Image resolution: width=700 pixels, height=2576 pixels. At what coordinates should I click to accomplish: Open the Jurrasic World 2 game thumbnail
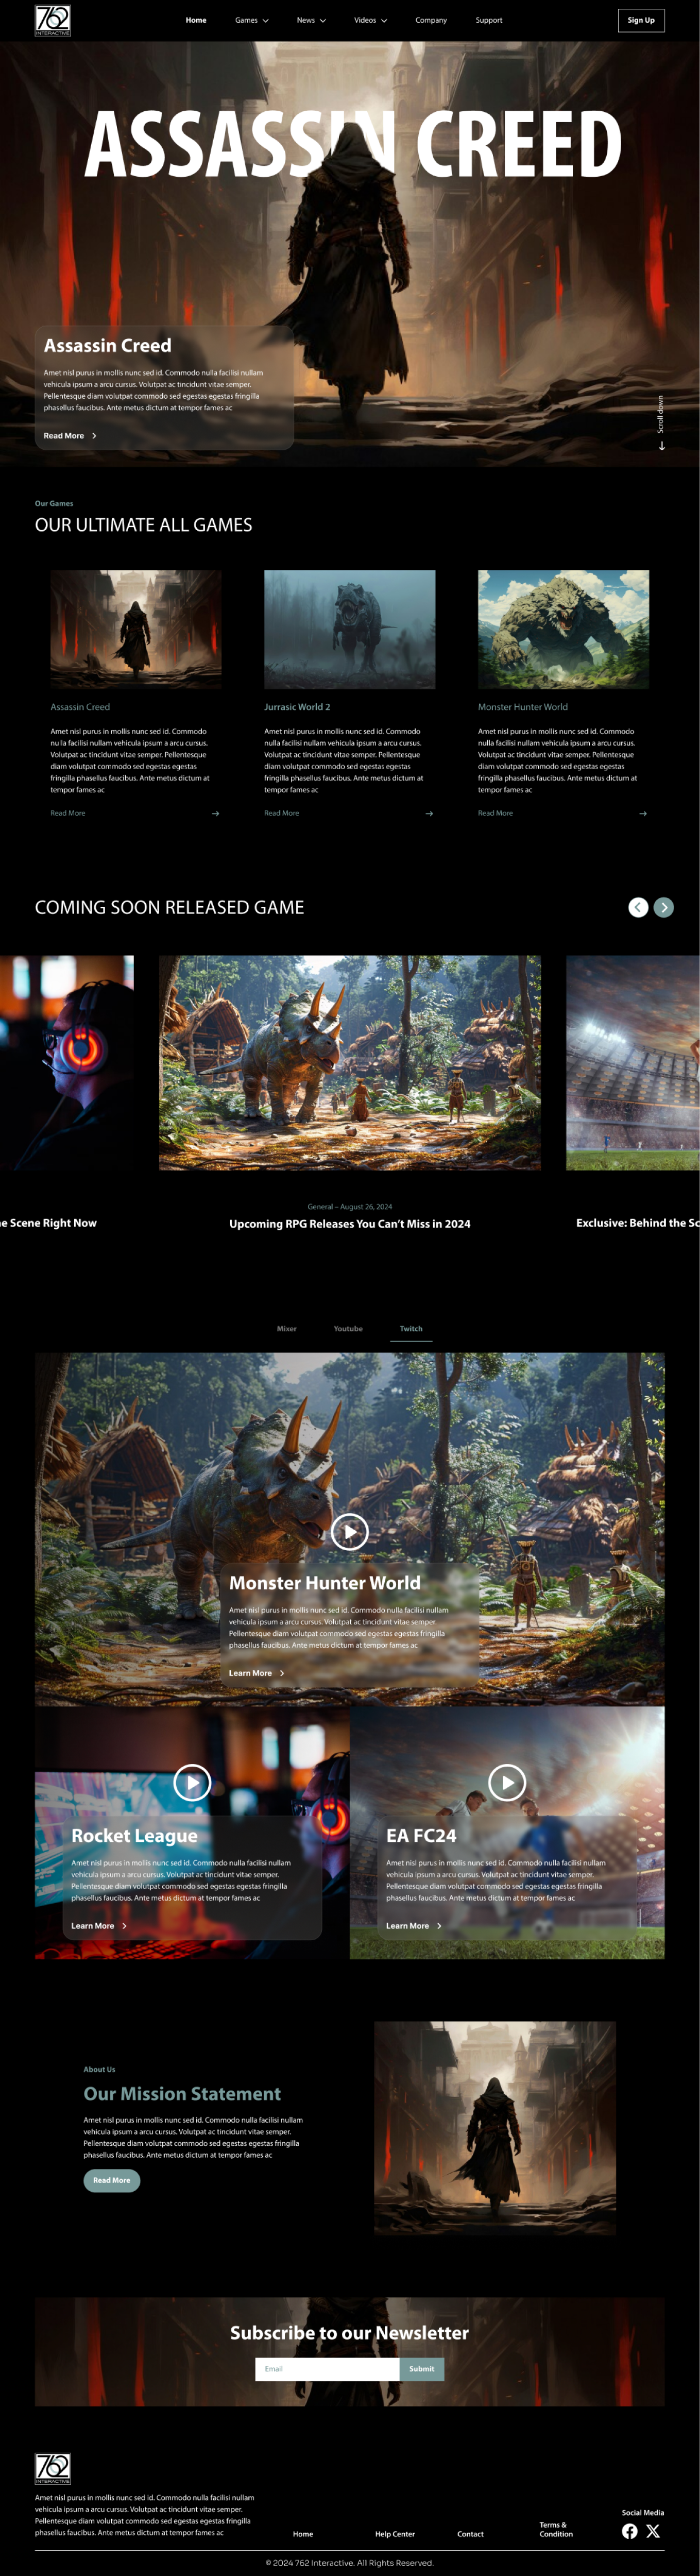point(349,629)
